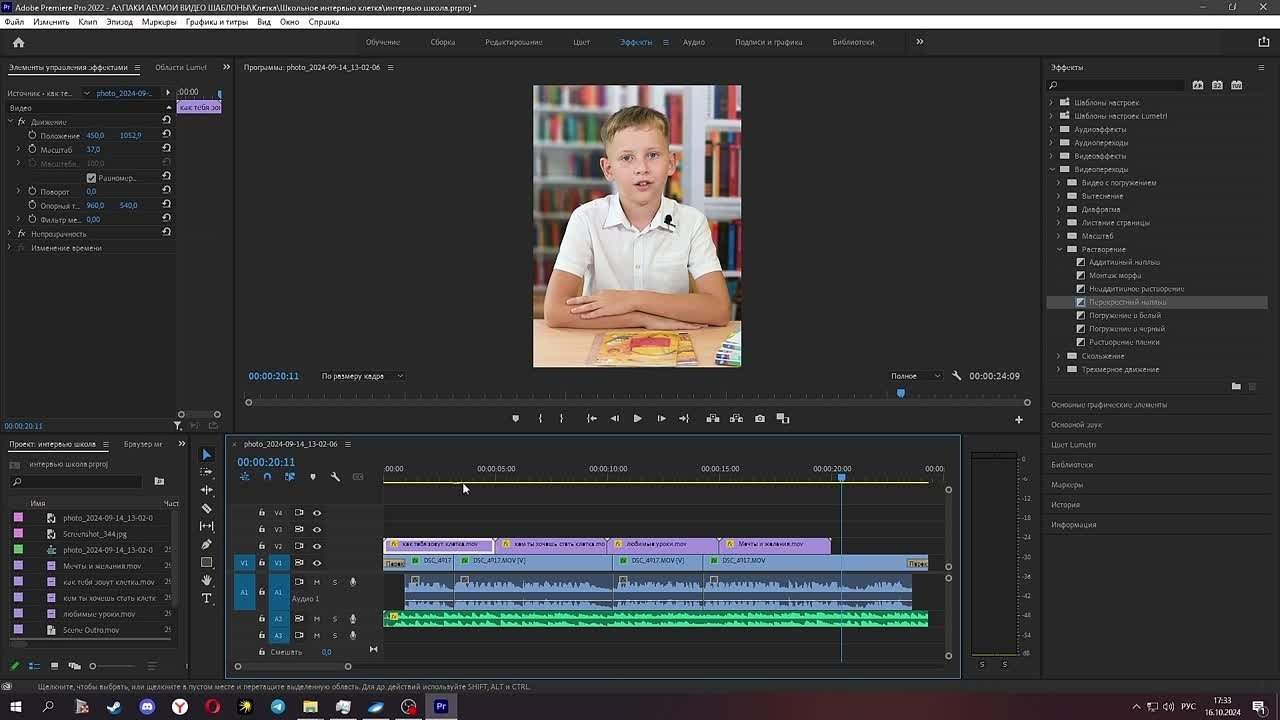
Task: Click the camera icon to export a frame
Action: point(760,418)
